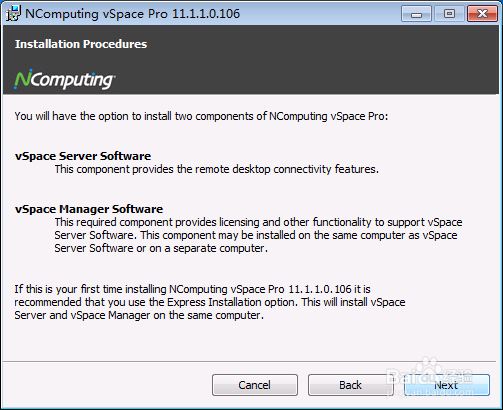
Task: Go Back to the previous installer step
Action: (x=350, y=385)
